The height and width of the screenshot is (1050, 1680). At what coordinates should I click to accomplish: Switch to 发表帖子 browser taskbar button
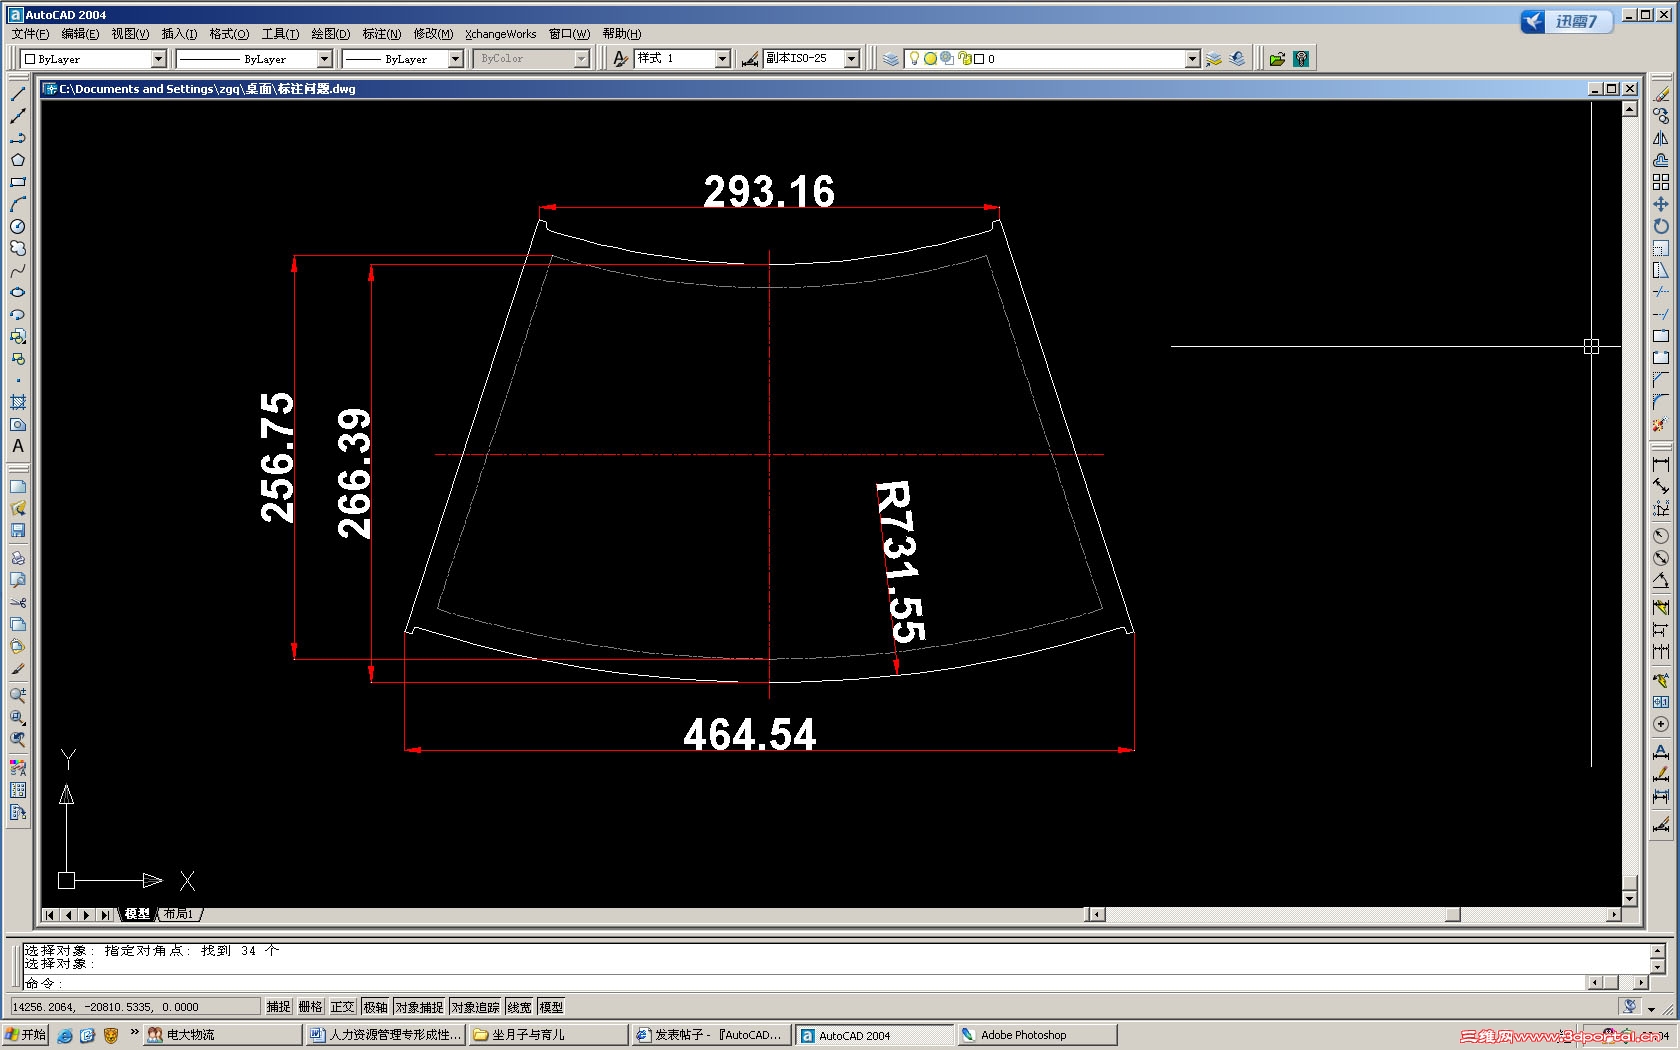point(711,1035)
